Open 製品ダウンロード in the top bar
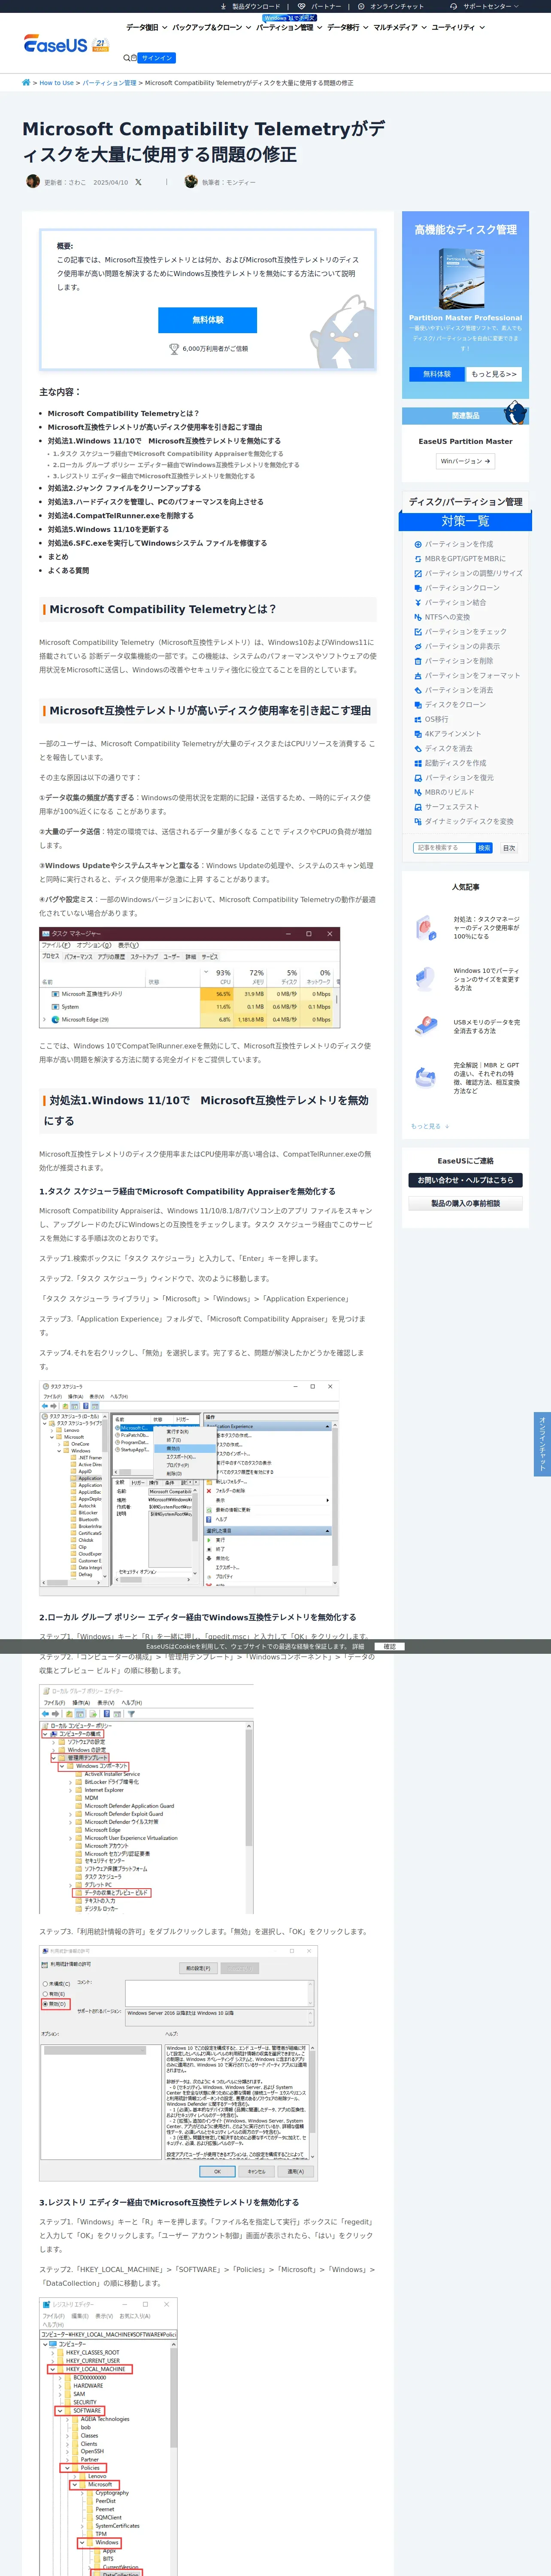 tap(251, 6)
